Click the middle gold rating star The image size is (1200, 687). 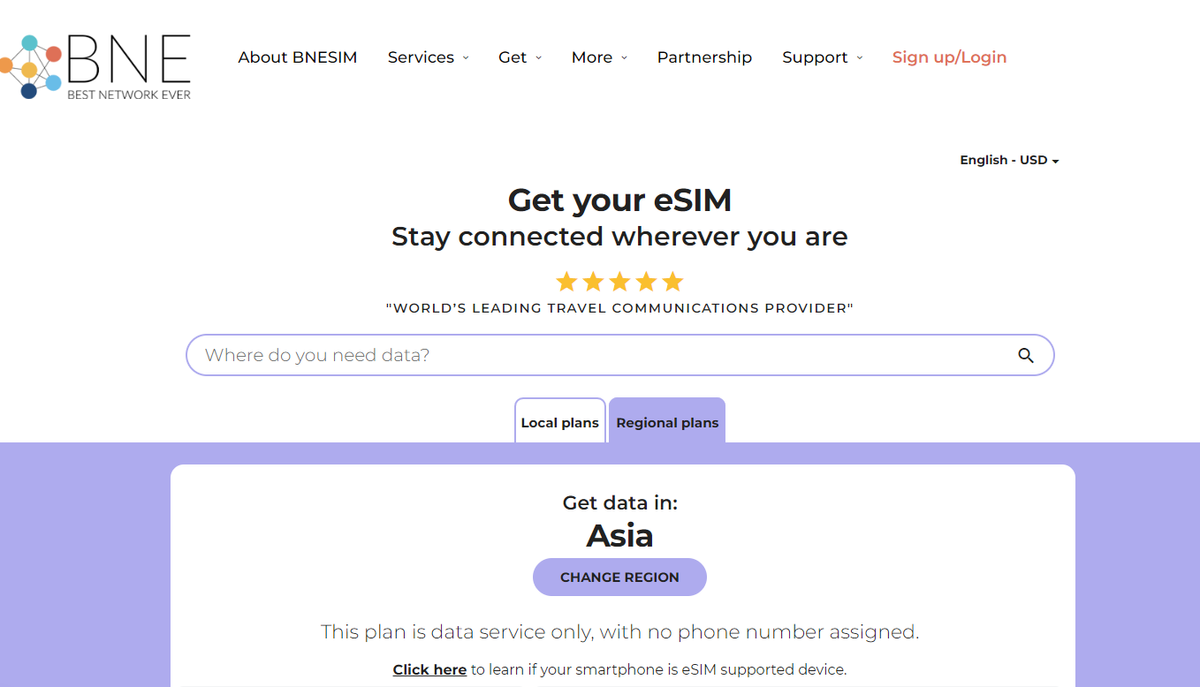(x=620, y=281)
